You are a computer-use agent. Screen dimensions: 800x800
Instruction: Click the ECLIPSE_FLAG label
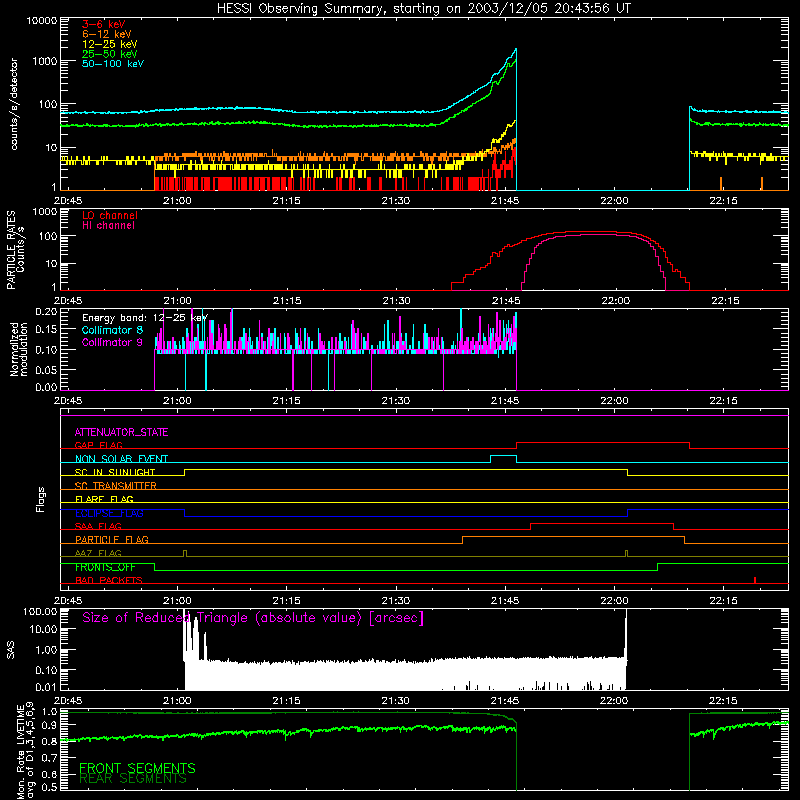pyautogui.click(x=109, y=513)
